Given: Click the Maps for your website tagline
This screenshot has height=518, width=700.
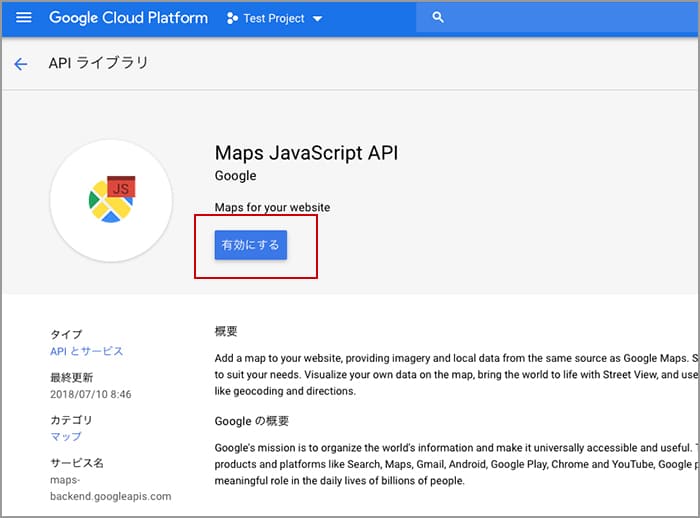Looking at the screenshot, I should pyautogui.click(x=272, y=207).
